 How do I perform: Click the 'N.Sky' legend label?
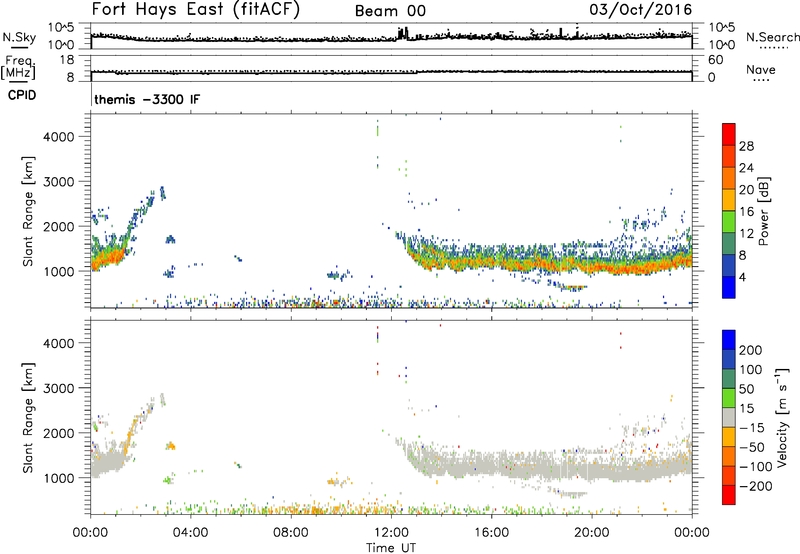(x=19, y=37)
